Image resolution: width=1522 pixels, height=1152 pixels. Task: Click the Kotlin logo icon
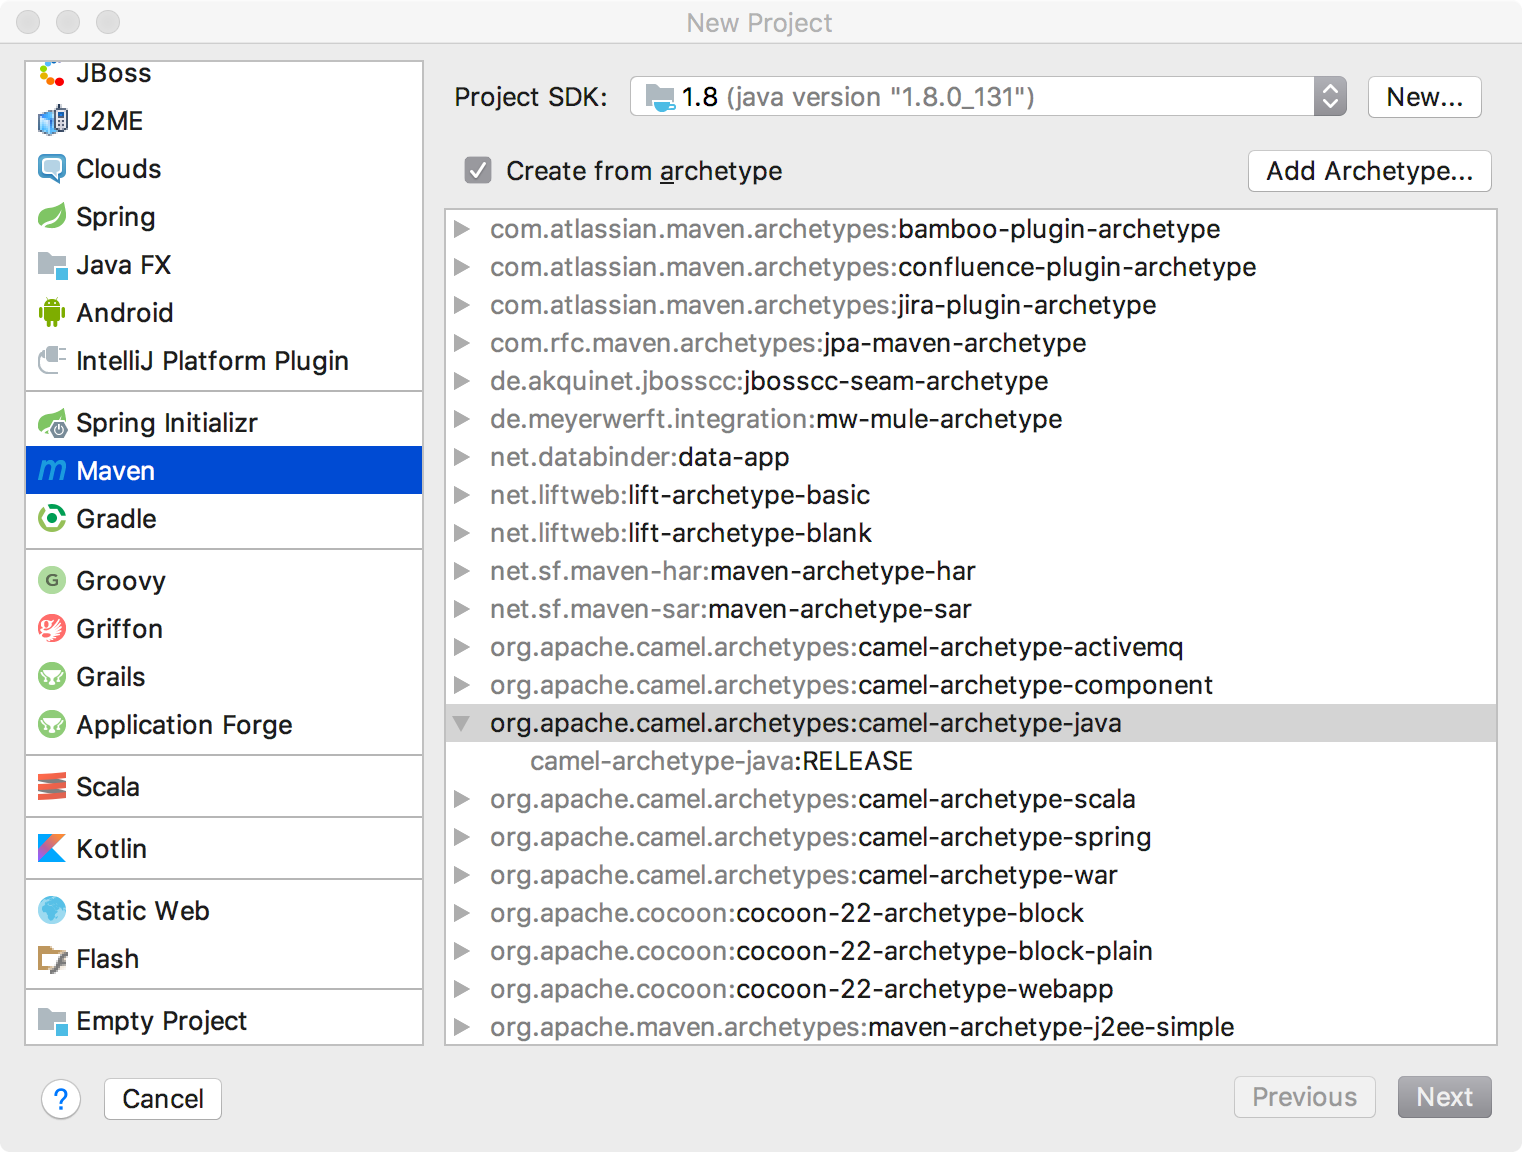pos(52,848)
